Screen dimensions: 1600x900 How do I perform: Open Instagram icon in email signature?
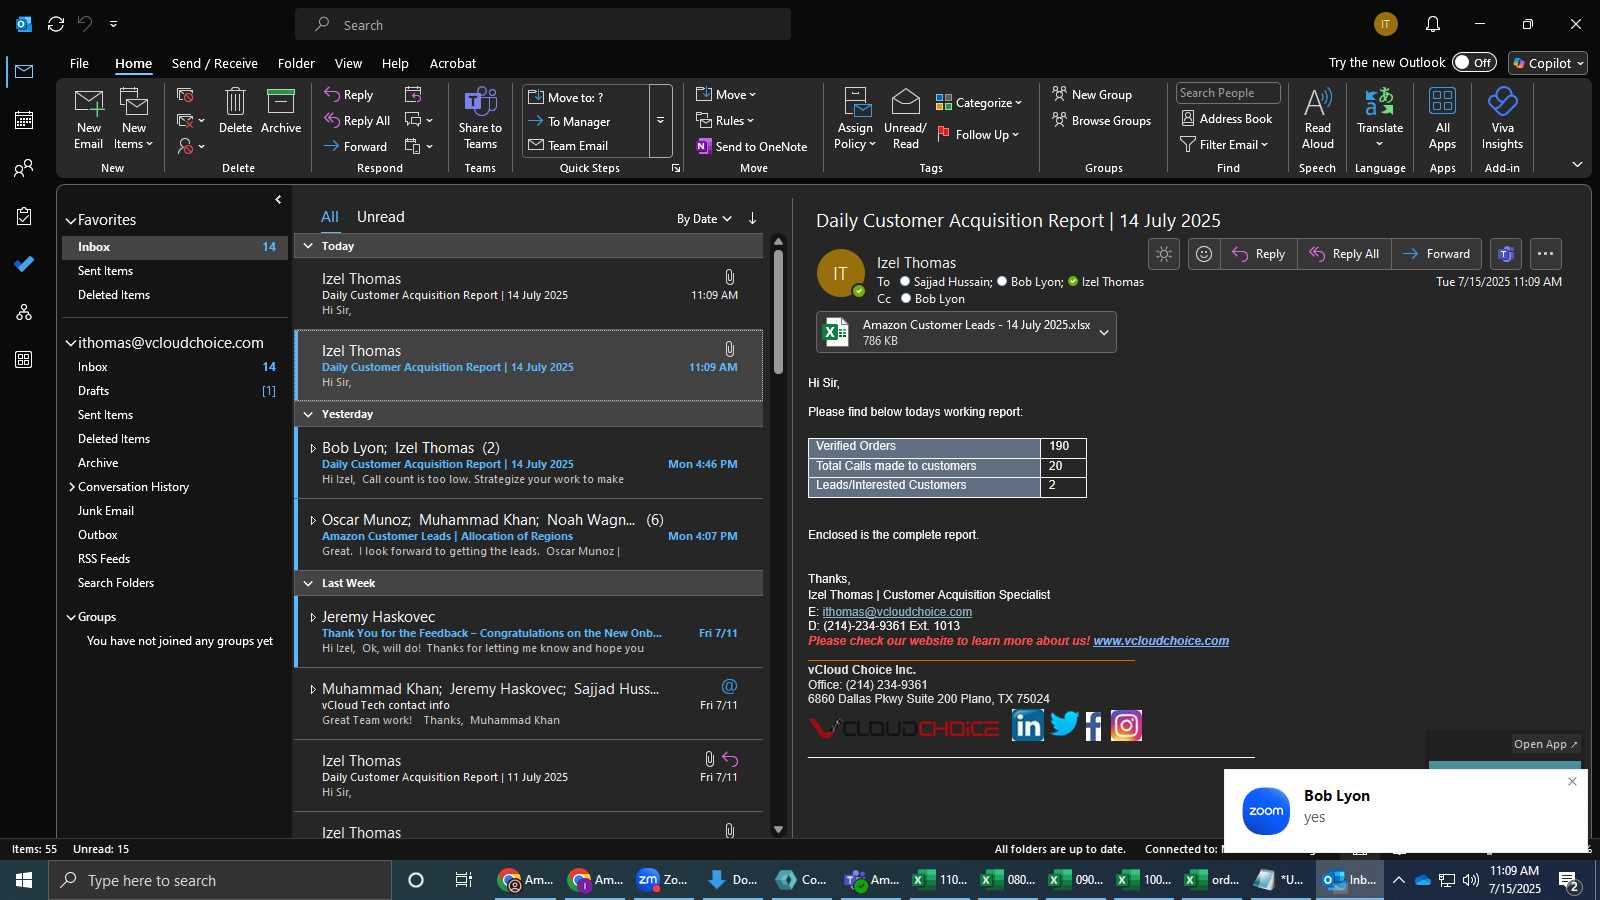[x=1126, y=726]
